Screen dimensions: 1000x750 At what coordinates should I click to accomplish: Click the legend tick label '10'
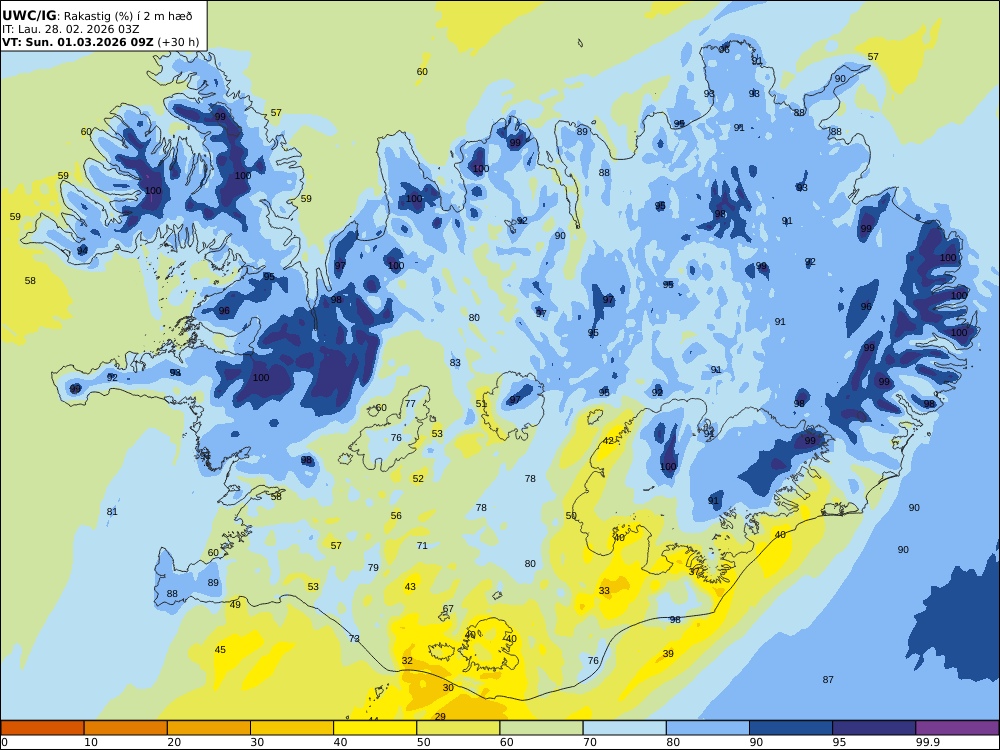[91, 742]
